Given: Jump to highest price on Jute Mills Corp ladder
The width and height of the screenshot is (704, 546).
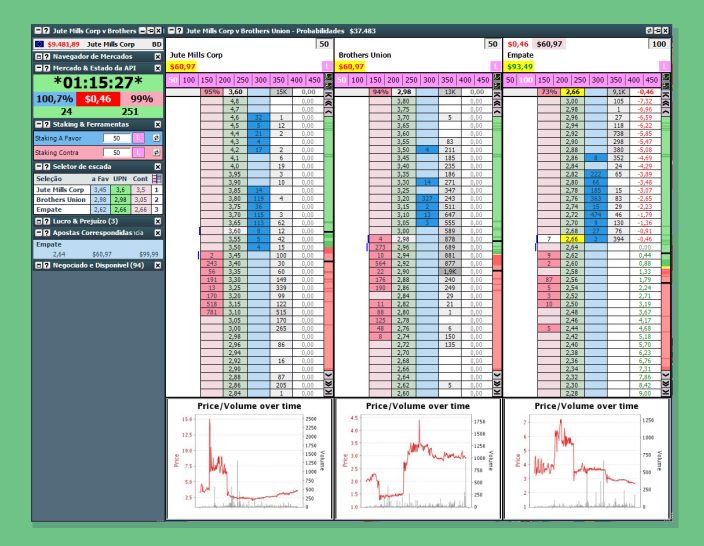Looking at the screenshot, I should 328,95.
